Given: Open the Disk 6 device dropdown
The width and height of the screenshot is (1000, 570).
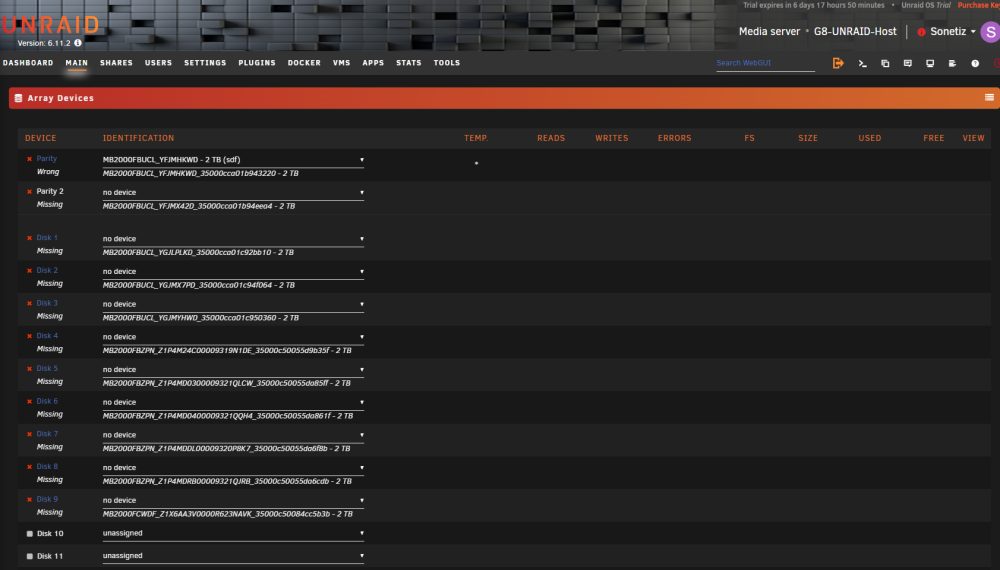Looking at the screenshot, I should [233, 402].
